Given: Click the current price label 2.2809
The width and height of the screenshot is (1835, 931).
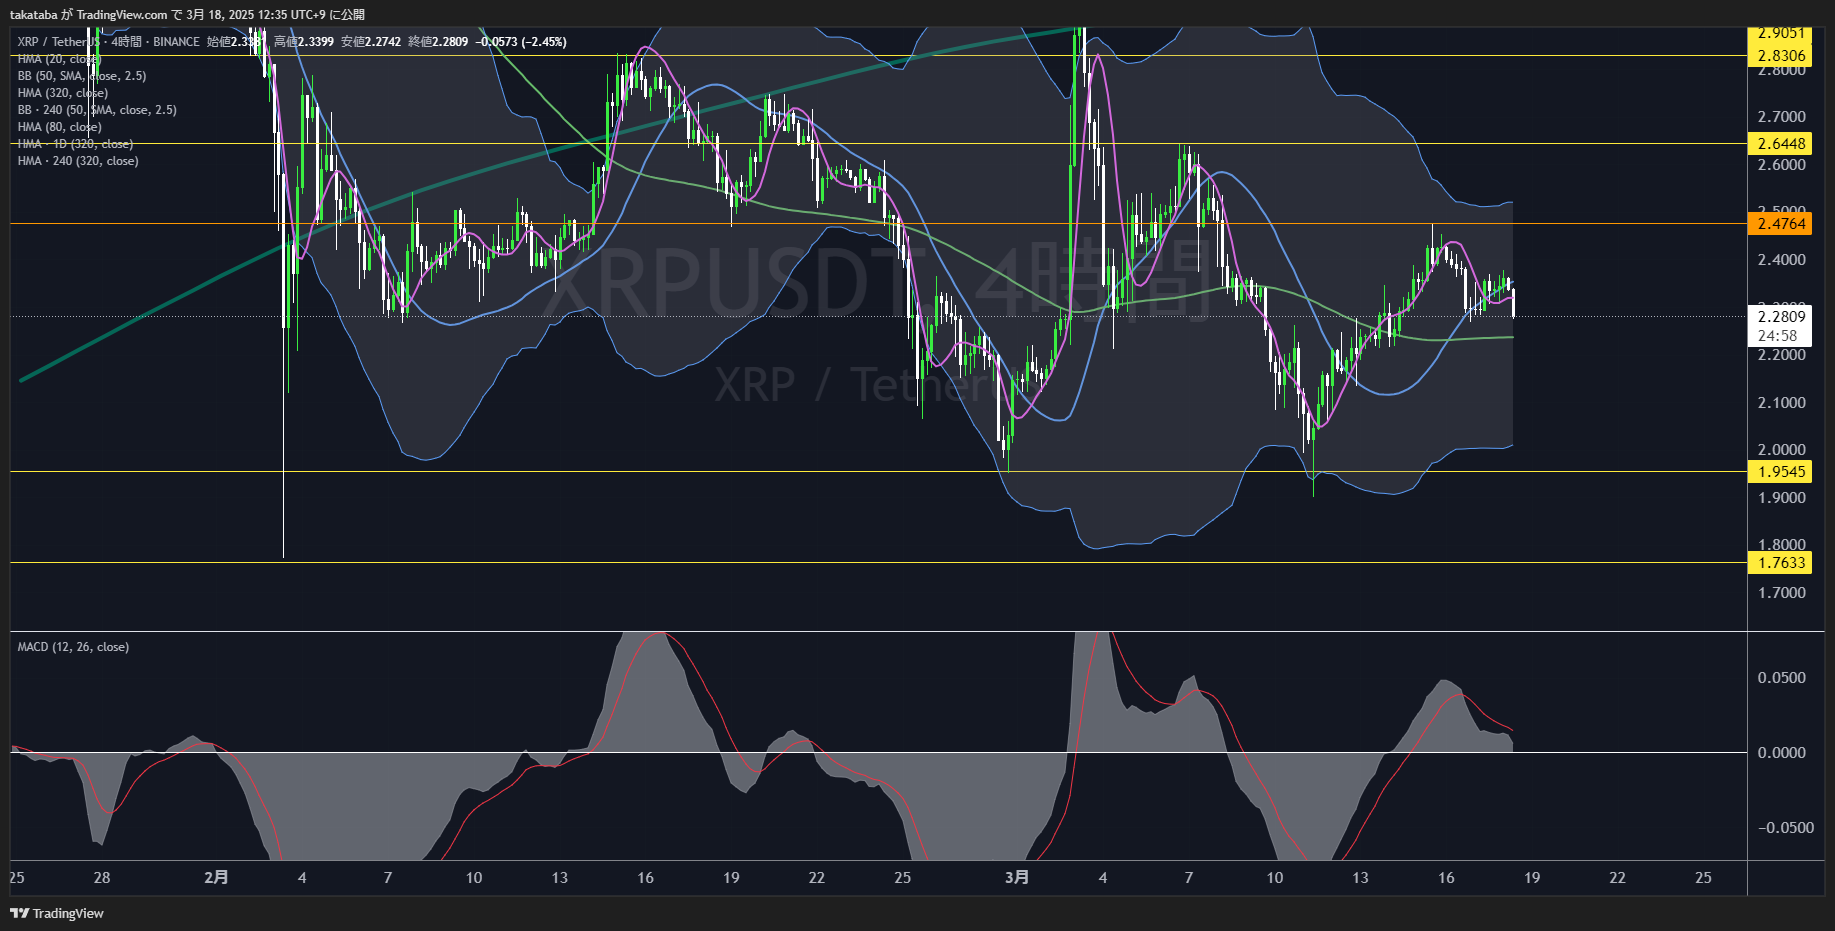Looking at the screenshot, I should click(1781, 317).
